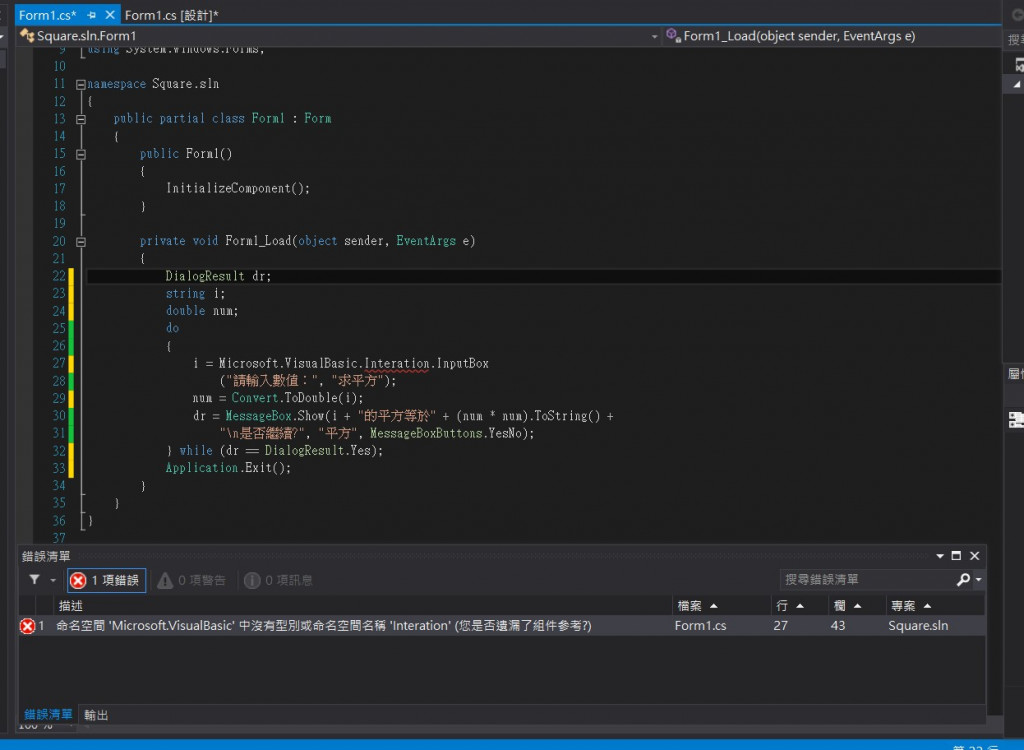This screenshot has width=1024, height=750.
Task: Click the red-underlined Interation word in the code
Action: click(x=396, y=364)
